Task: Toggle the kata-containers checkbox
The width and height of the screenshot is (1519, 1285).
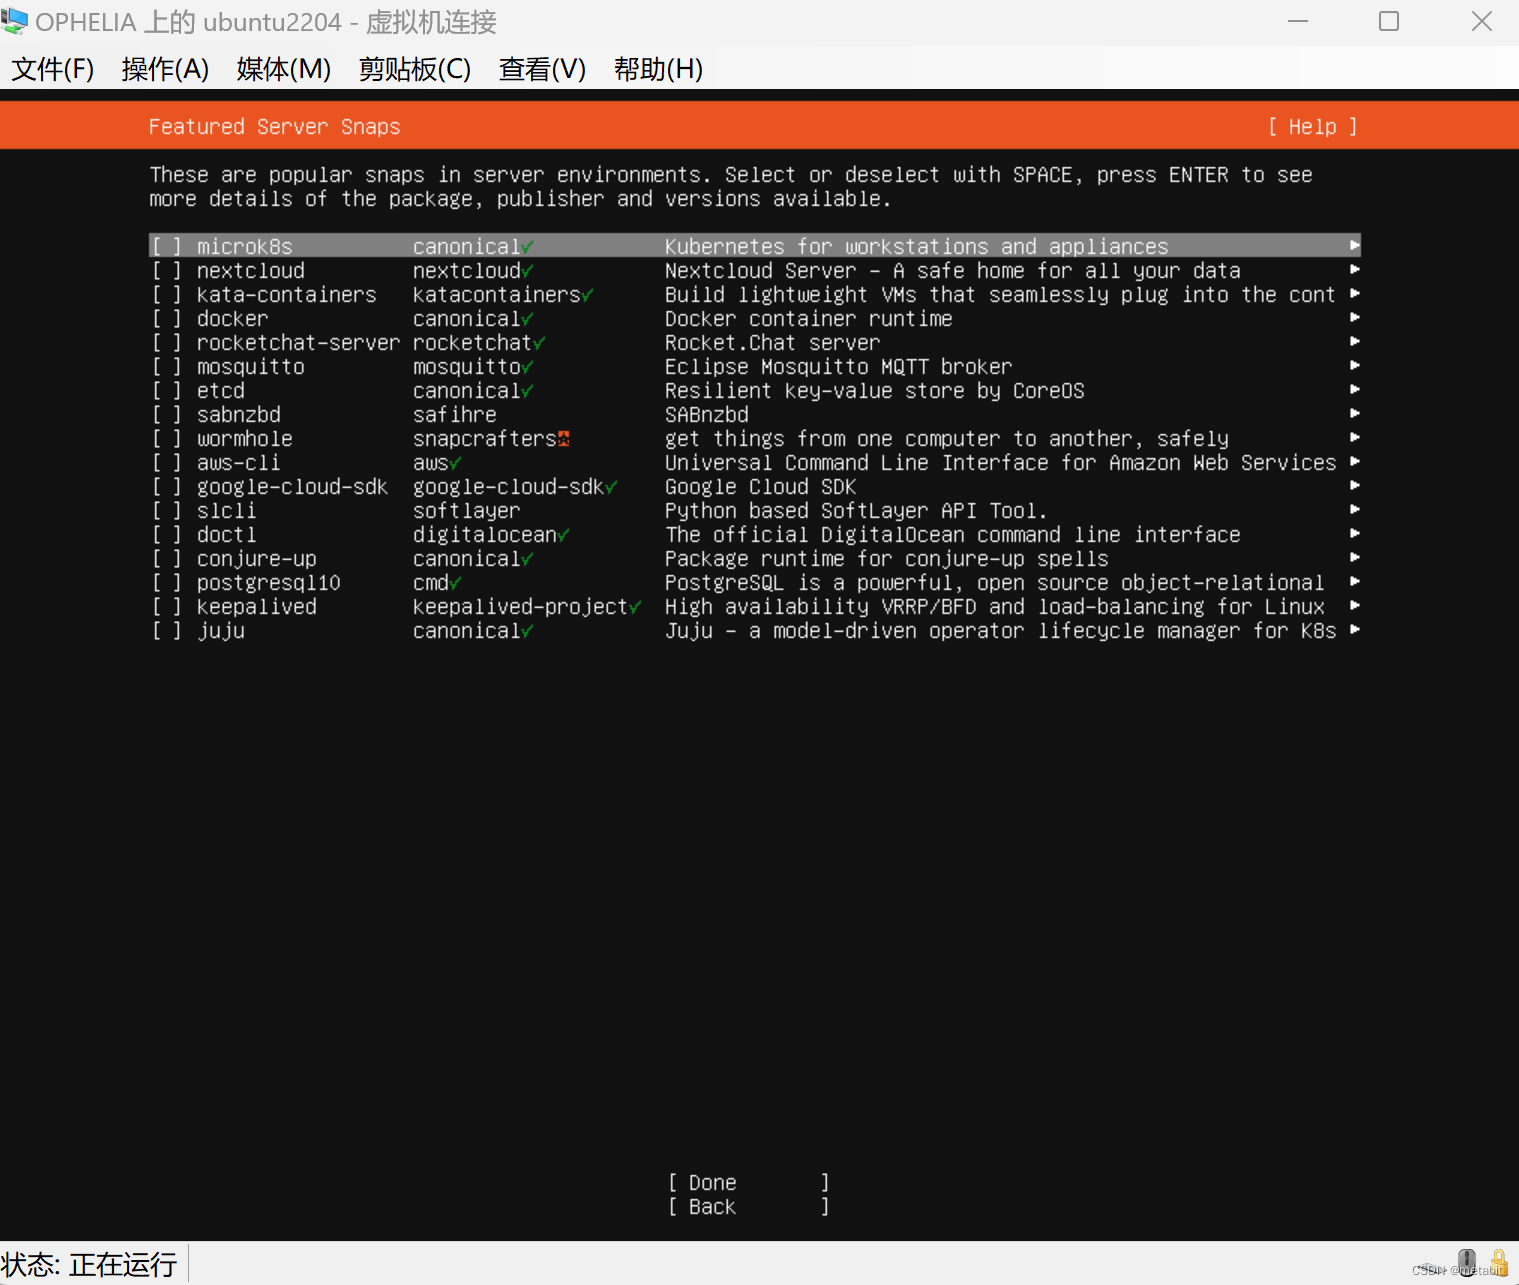Action: (167, 294)
